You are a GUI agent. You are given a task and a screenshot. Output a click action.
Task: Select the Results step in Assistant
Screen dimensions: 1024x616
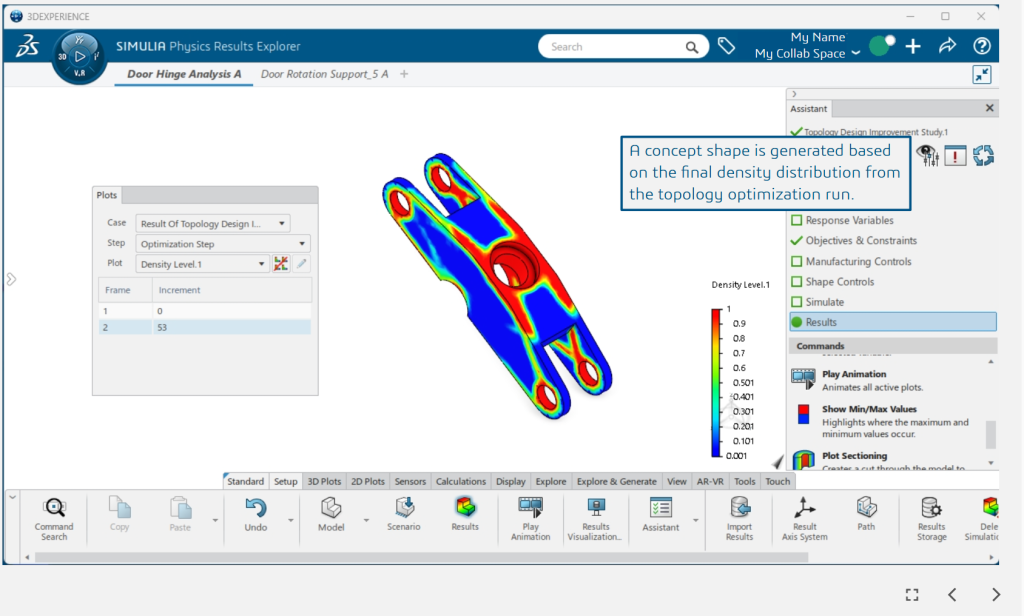coord(893,322)
